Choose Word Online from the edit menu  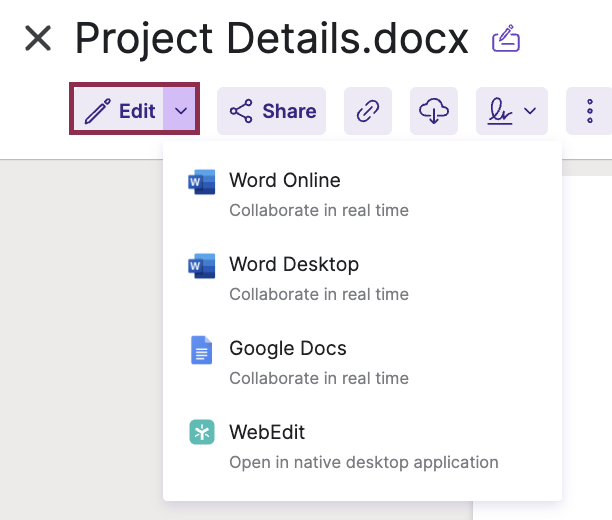(362, 194)
